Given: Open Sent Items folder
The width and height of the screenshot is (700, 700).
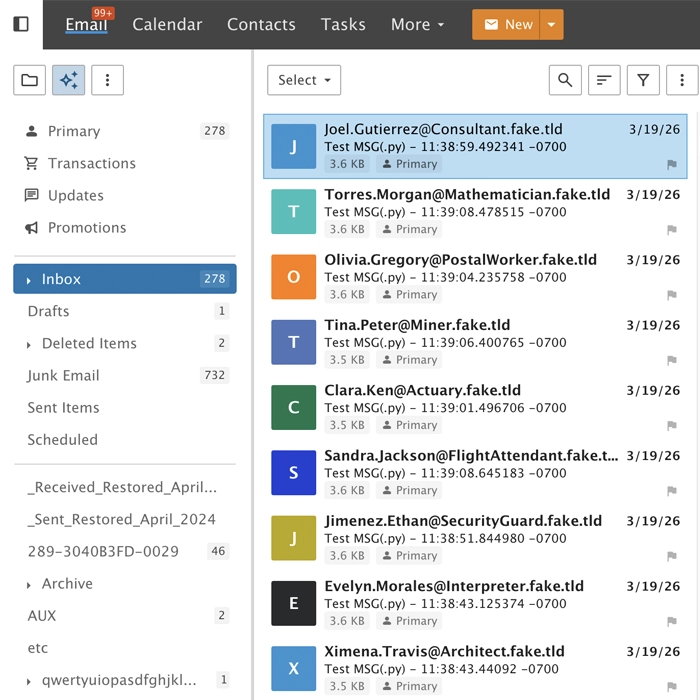Looking at the screenshot, I should coord(125,408).
